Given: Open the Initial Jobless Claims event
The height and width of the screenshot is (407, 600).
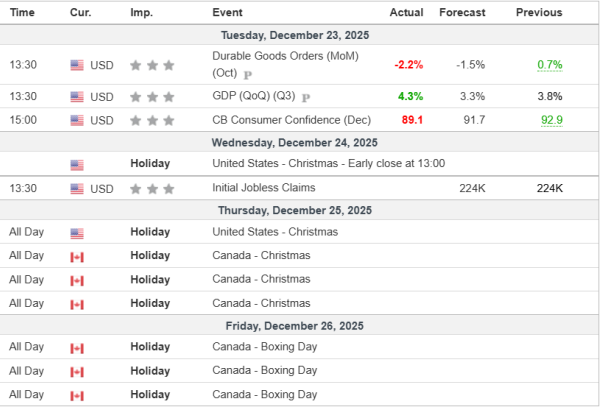Looking at the screenshot, I should pyautogui.click(x=264, y=188).
